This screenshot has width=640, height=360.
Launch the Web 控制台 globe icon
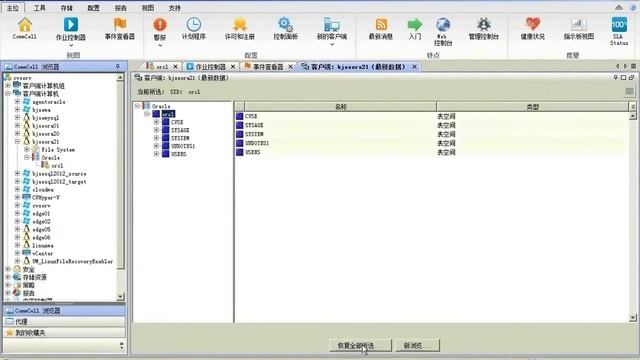tap(443, 24)
